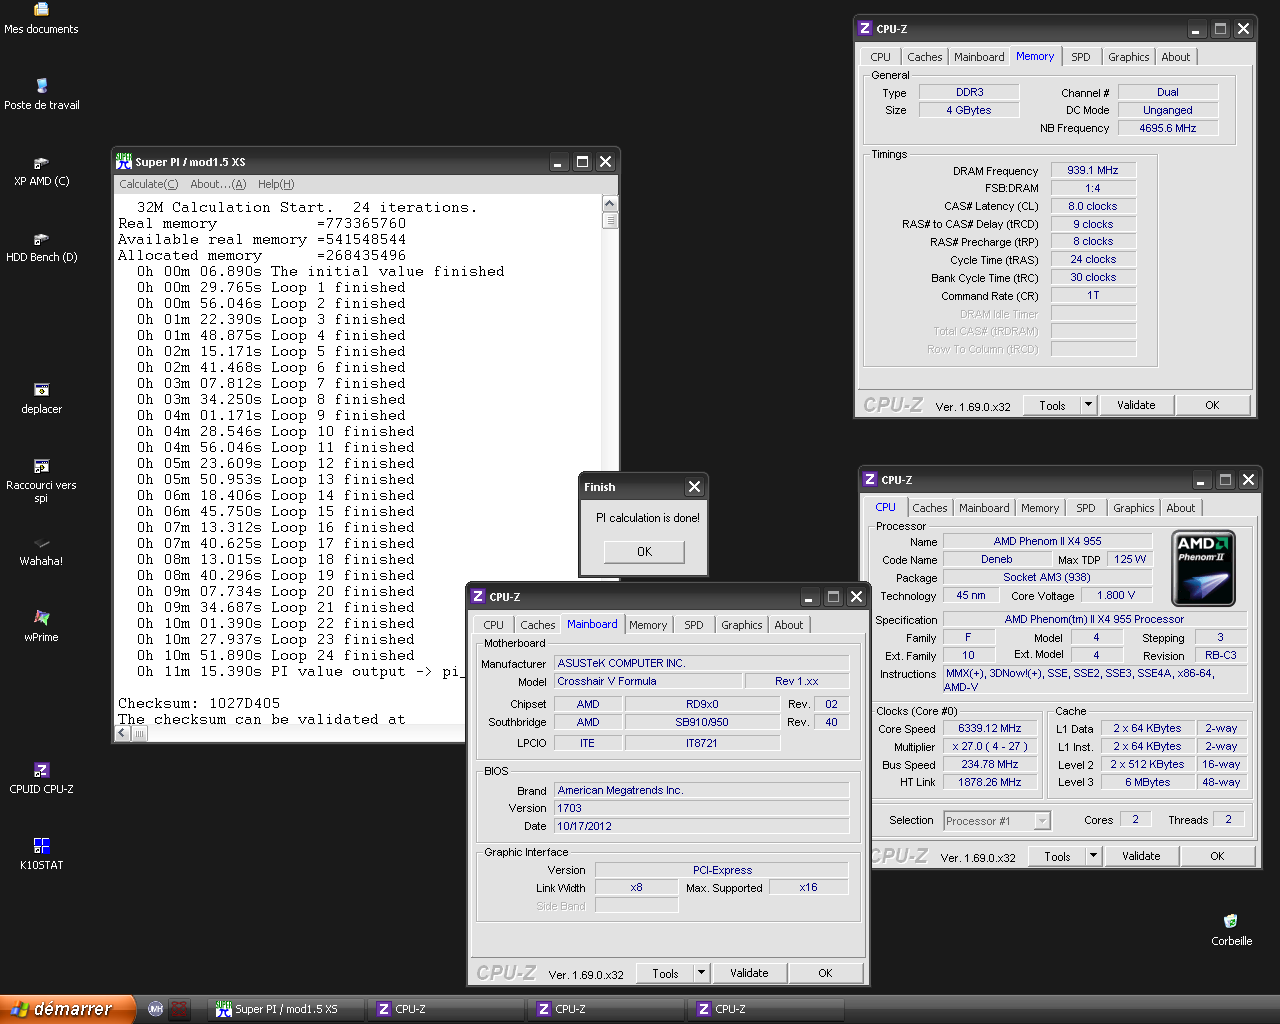Click the first quick launch icon beside démarrer

click(155, 1009)
